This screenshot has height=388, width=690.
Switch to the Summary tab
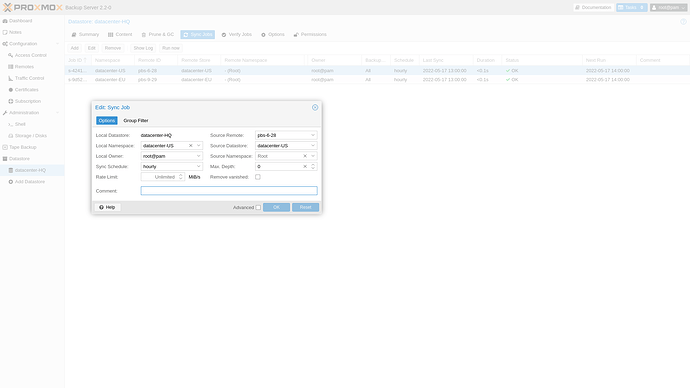coord(85,34)
